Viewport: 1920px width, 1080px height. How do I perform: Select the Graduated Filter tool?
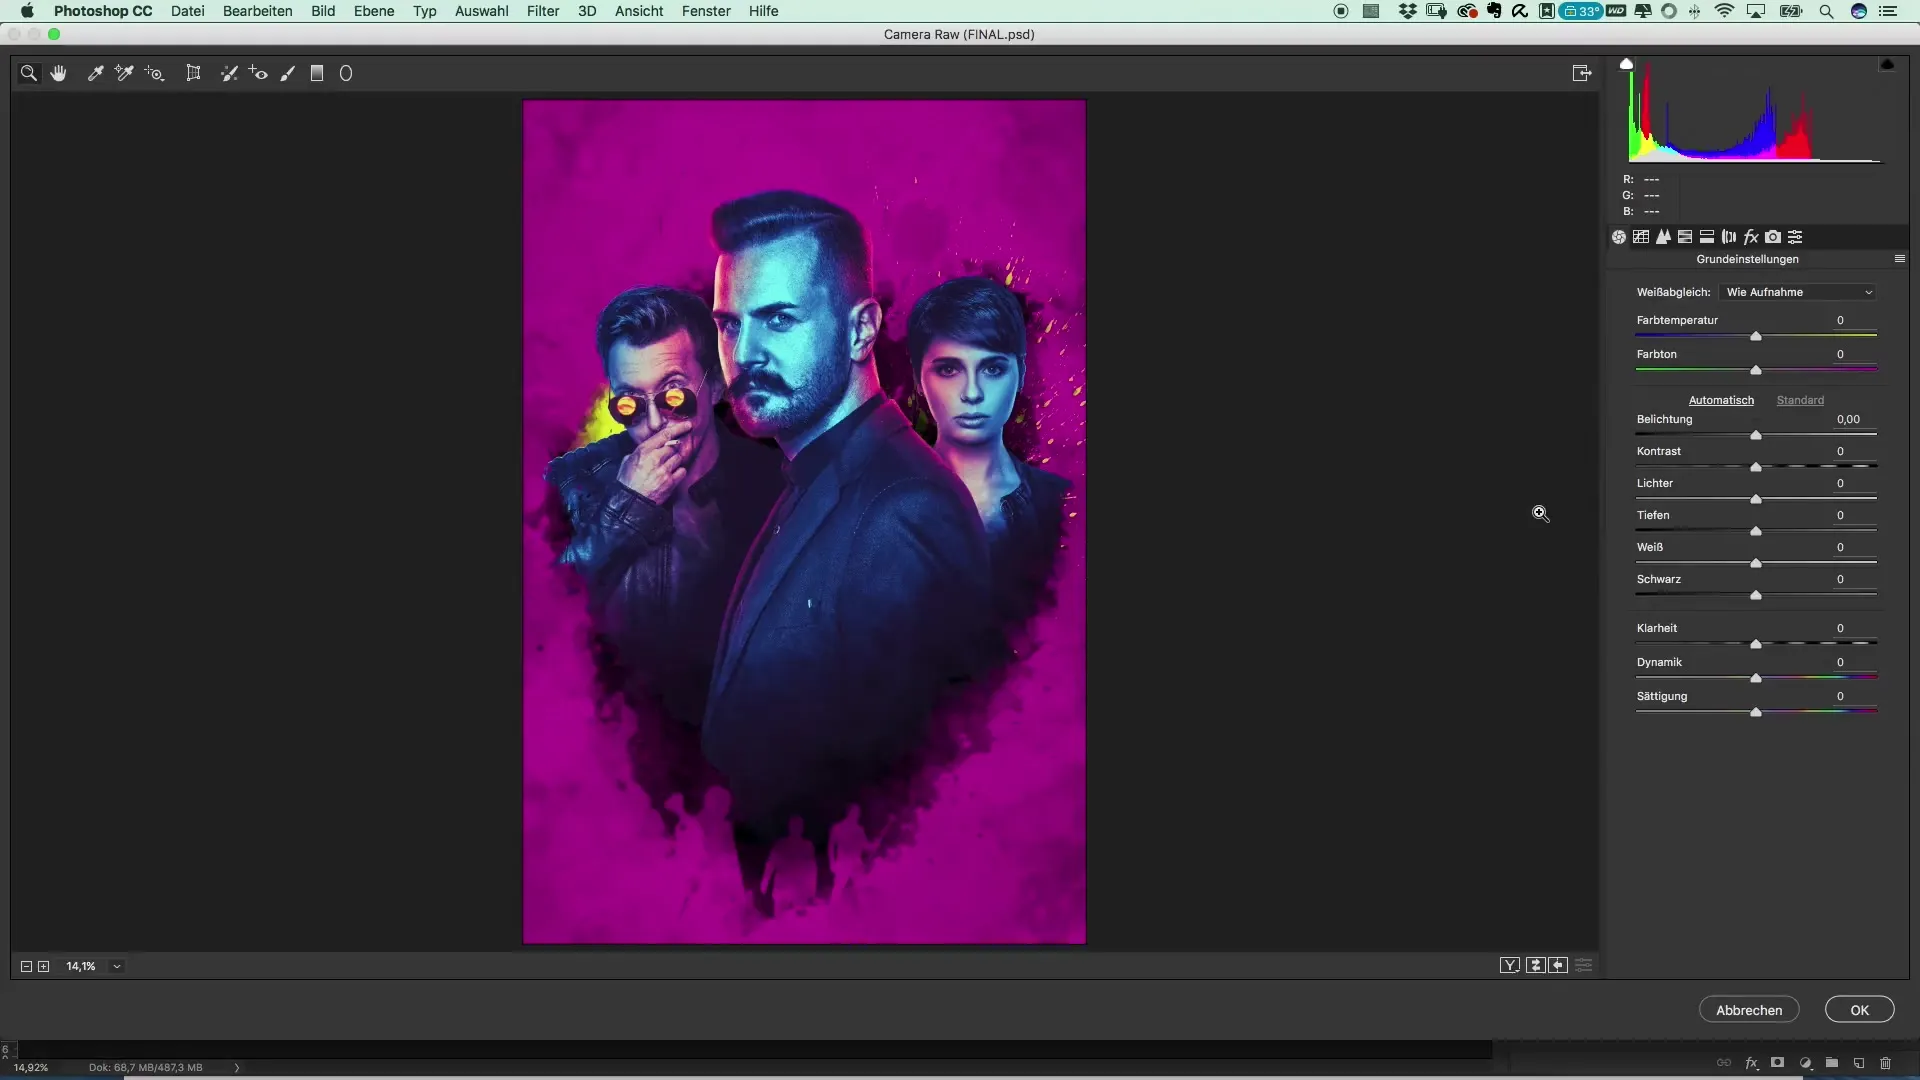pos(317,73)
